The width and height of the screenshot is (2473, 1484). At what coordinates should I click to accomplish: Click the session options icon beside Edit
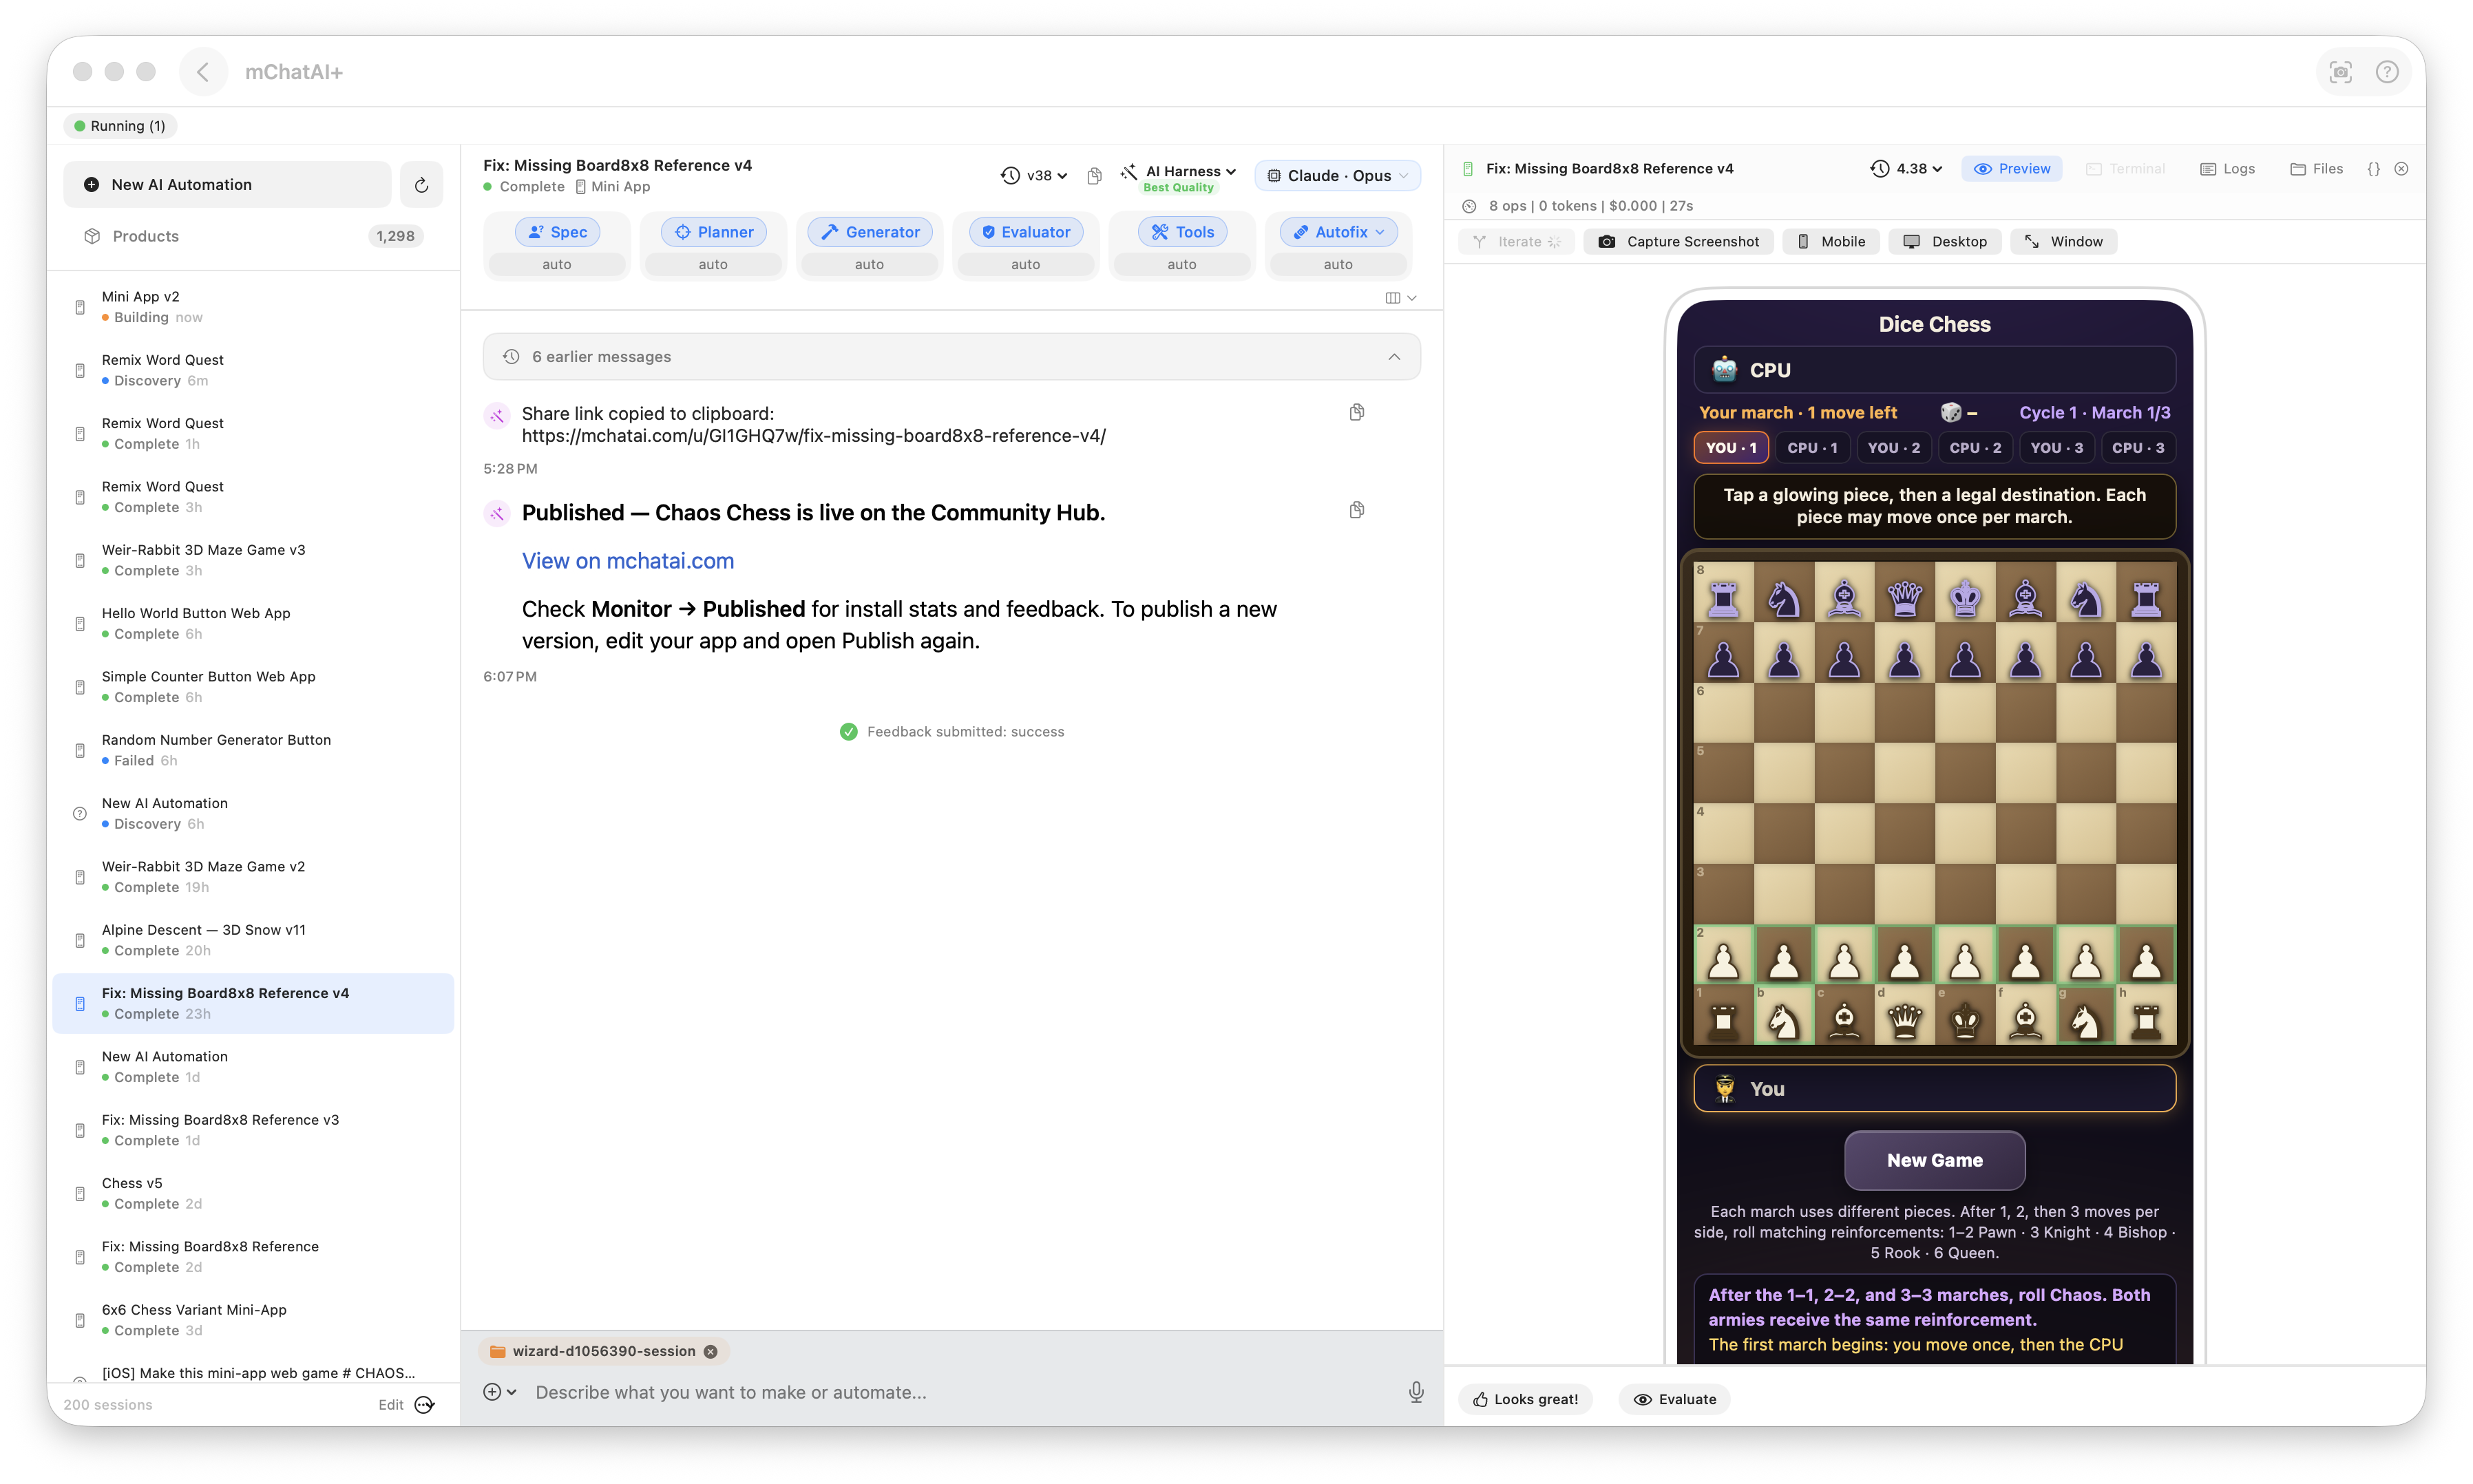tap(424, 1405)
